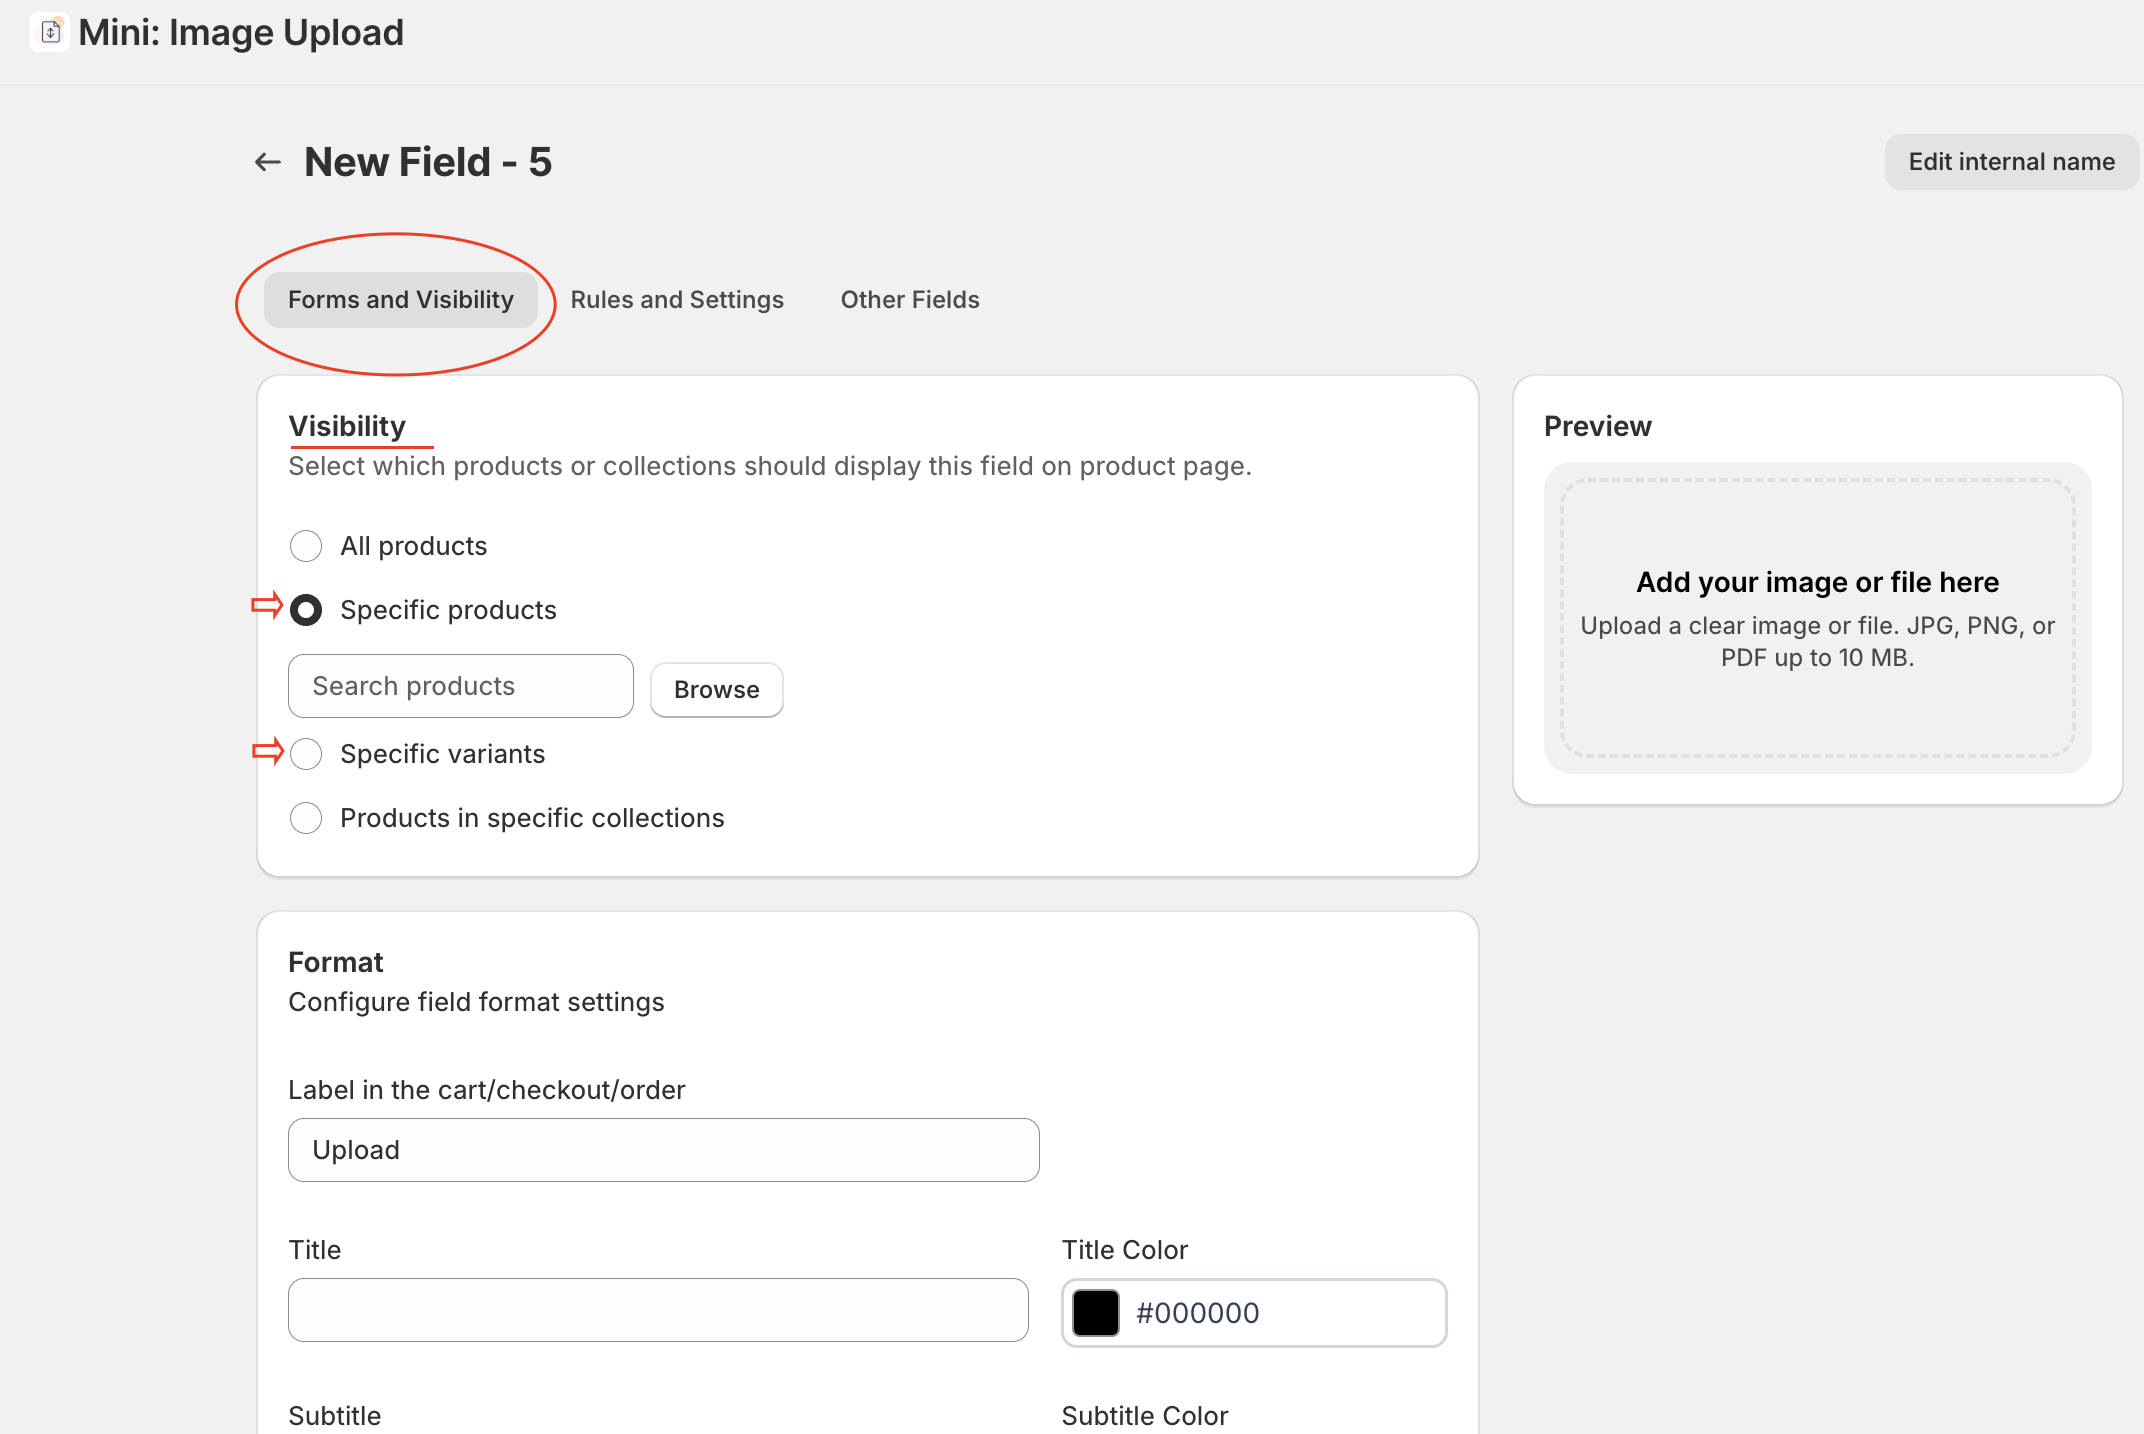Click into the empty Title input
The width and height of the screenshot is (2144, 1434).
point(658,1310)
